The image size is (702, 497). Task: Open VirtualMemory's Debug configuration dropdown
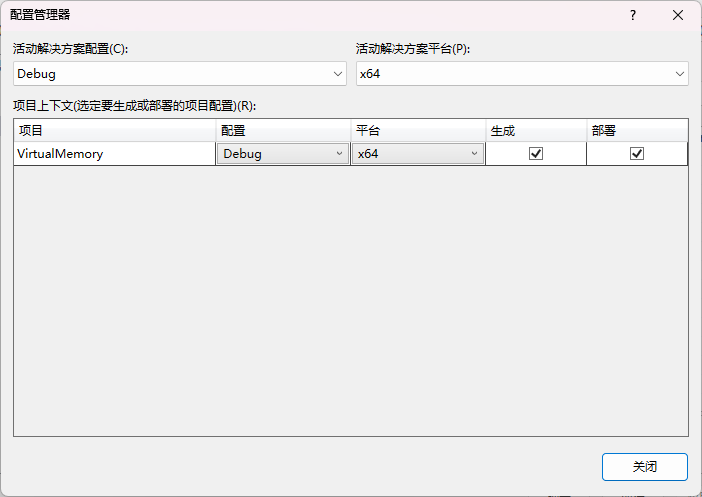tap(340, 154)
